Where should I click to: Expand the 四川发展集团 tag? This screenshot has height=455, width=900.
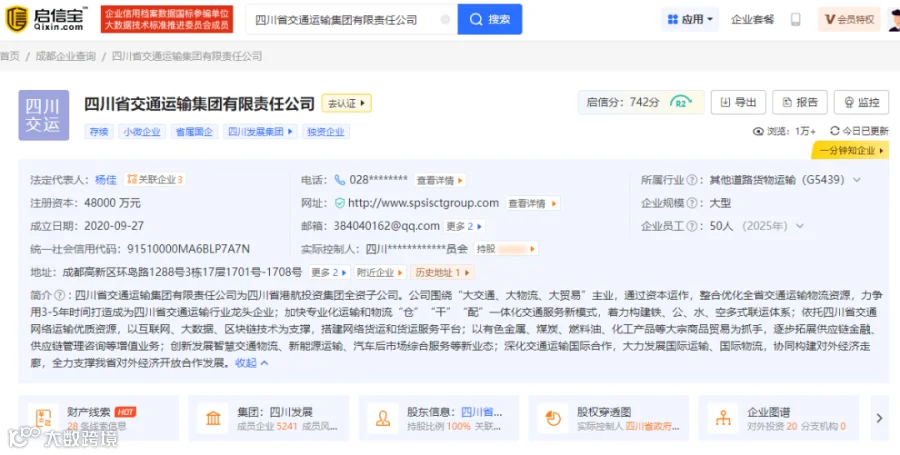[x=260, y=131]
